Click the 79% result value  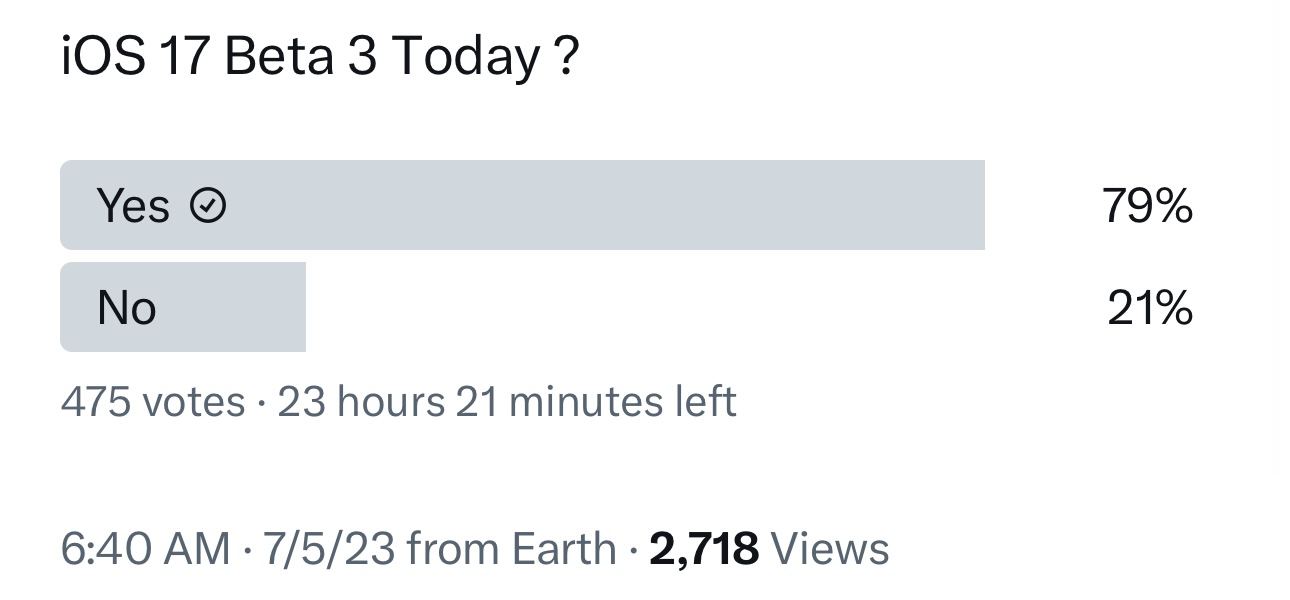(x=1147, y=206)
